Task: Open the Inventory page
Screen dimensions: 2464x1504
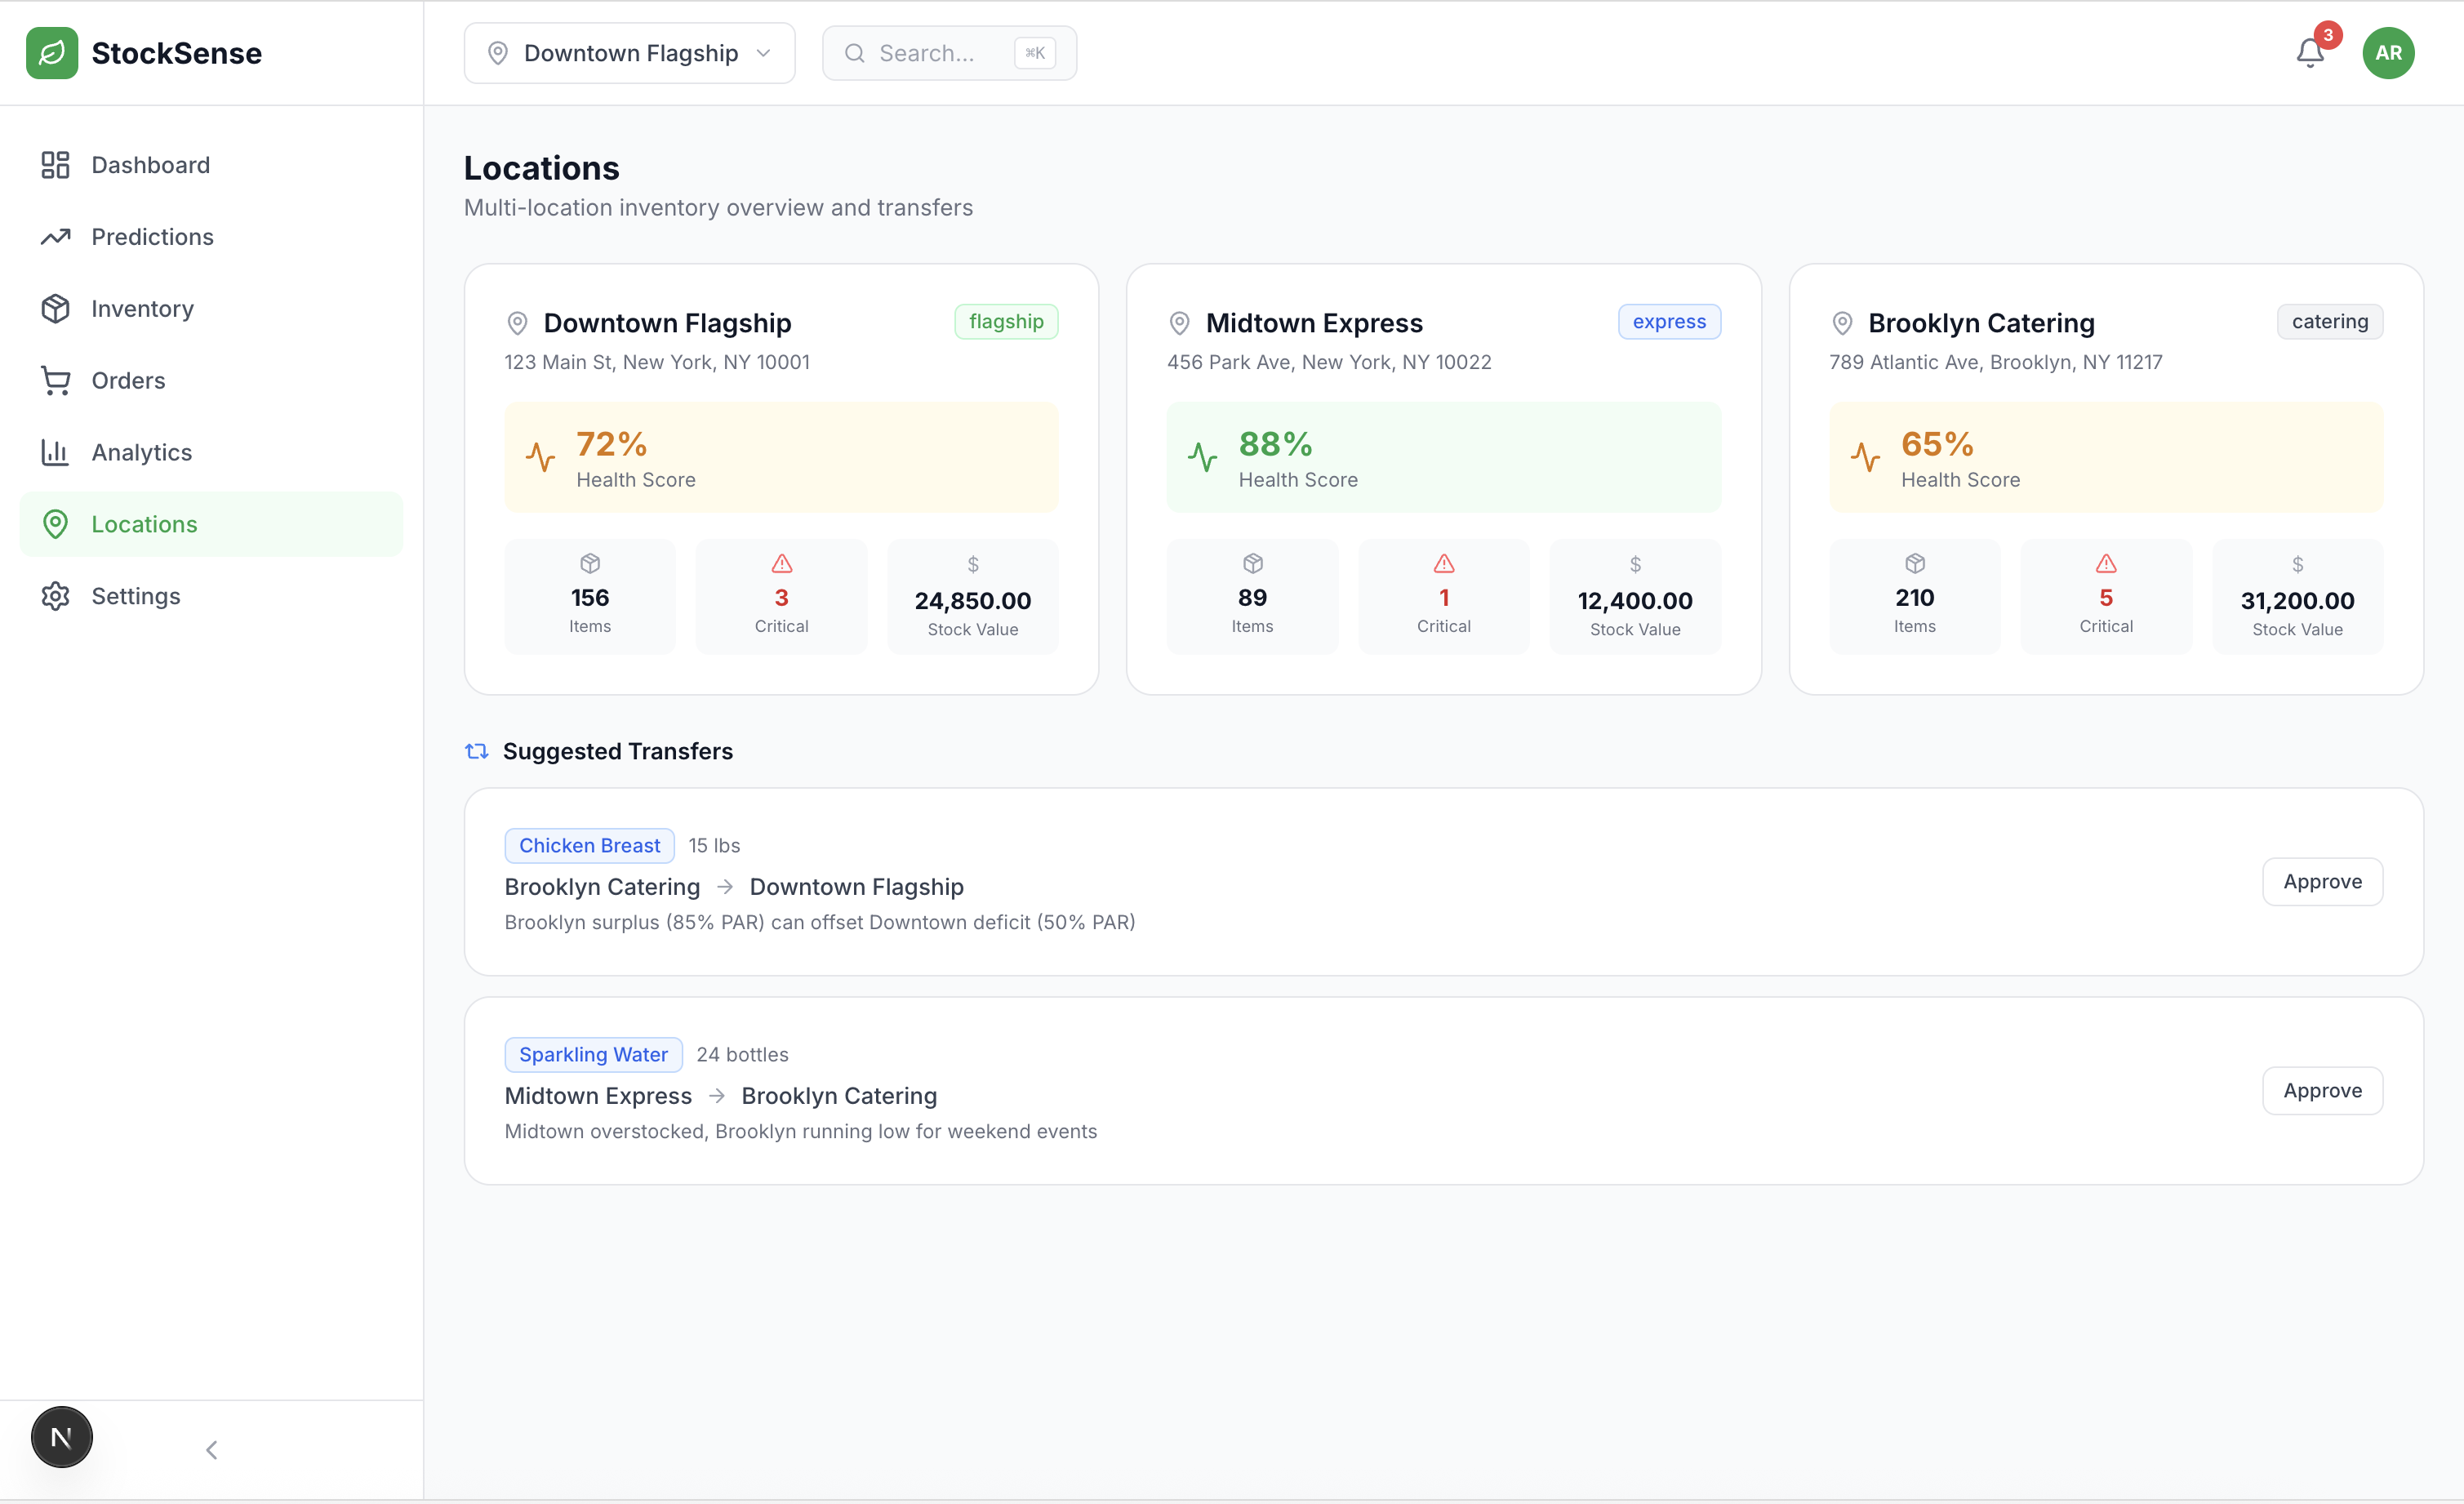Action: click(142, 309)
